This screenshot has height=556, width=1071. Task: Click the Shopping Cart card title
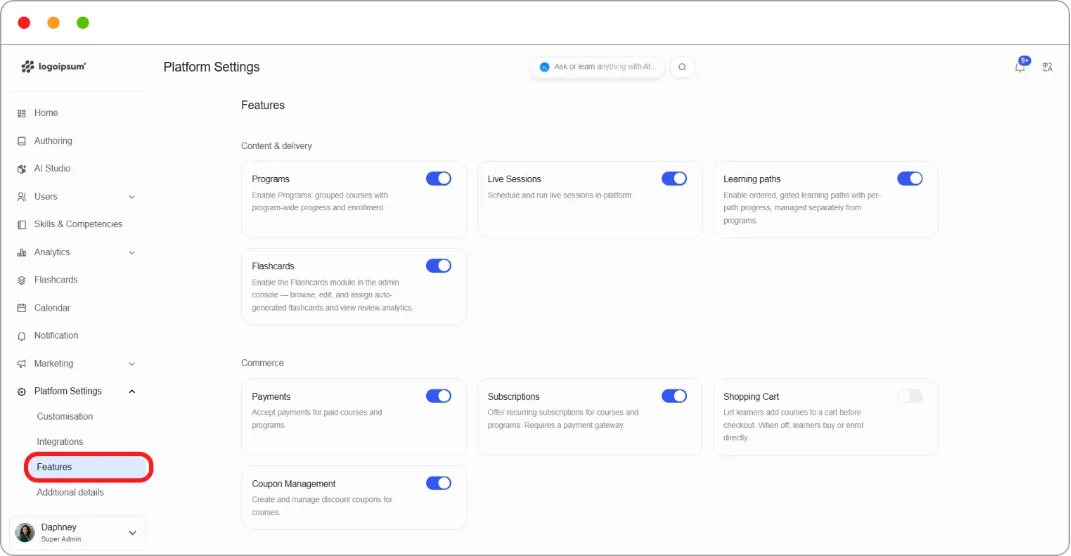point(751,397)
